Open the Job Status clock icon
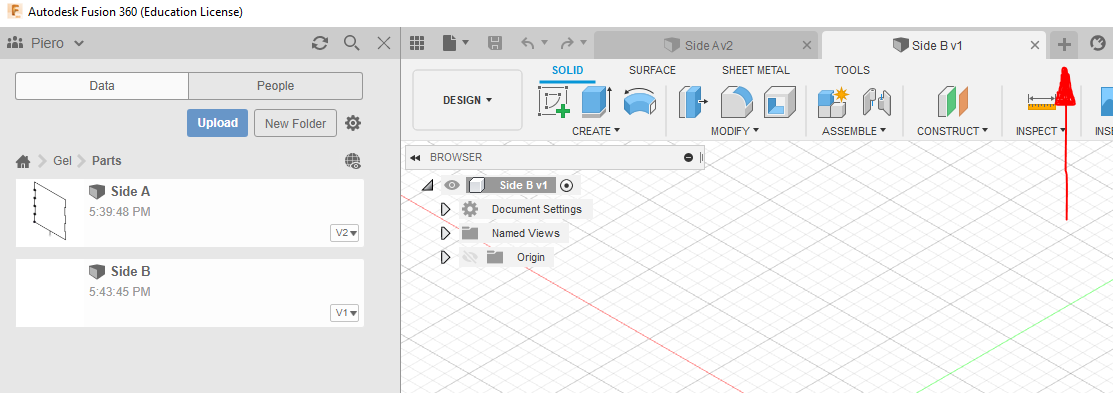Viewport: 1113px width, 393px height. (x=1098, y=44)
